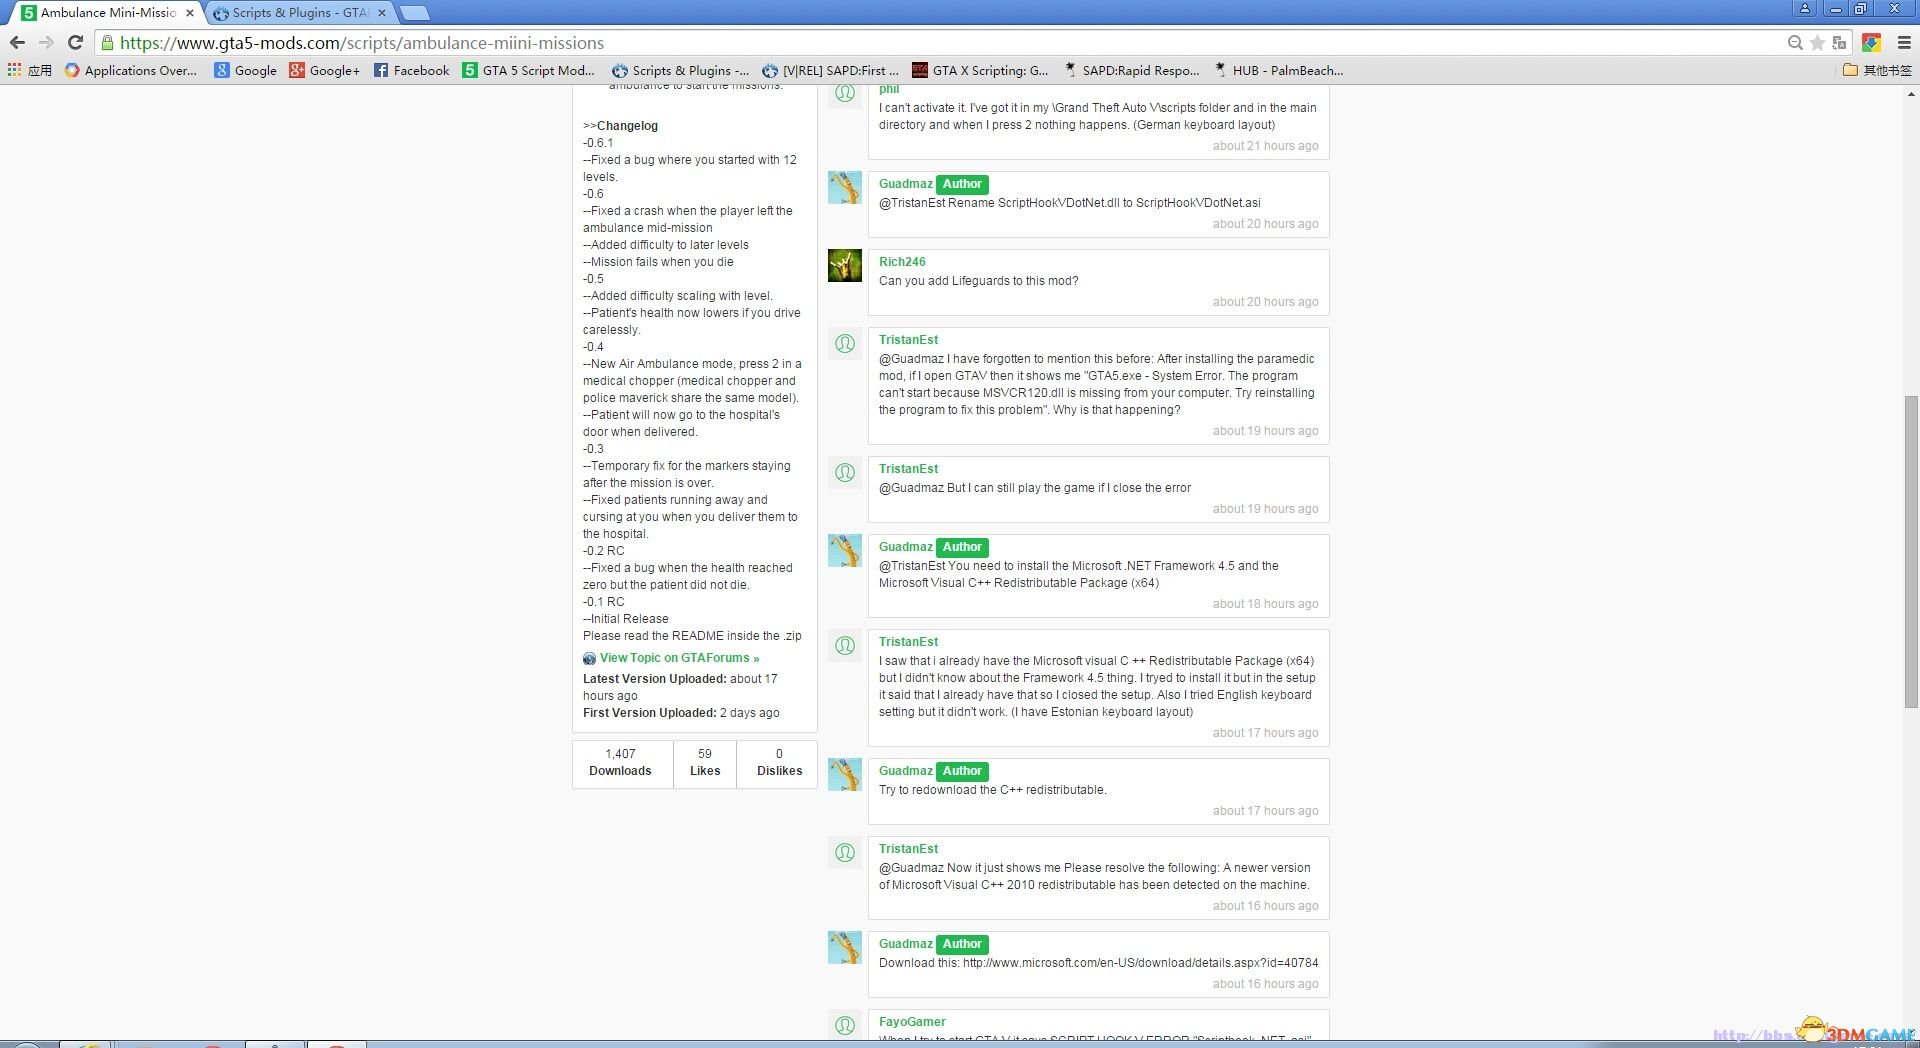Click the 59 Likes counter
The width and height of the screenshot is (1920, 1048).
coord(705,762)
